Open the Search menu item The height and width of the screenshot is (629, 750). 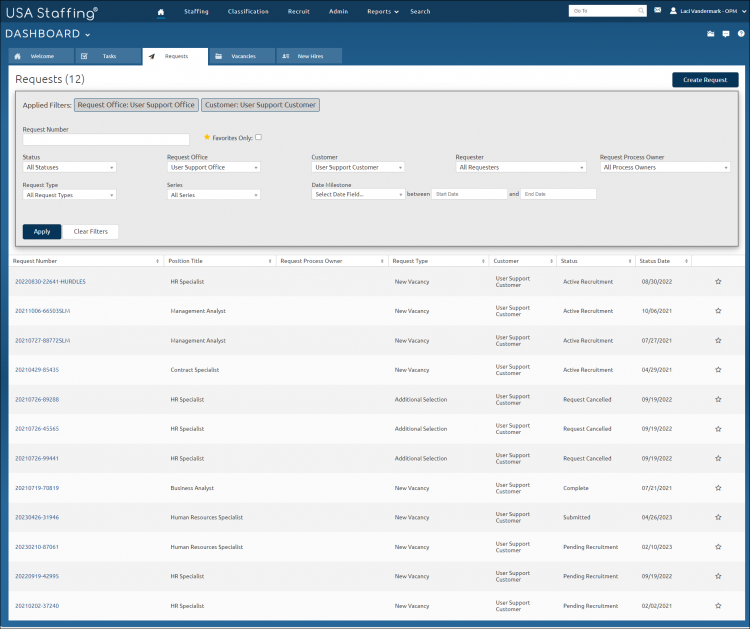pos(420,11)
